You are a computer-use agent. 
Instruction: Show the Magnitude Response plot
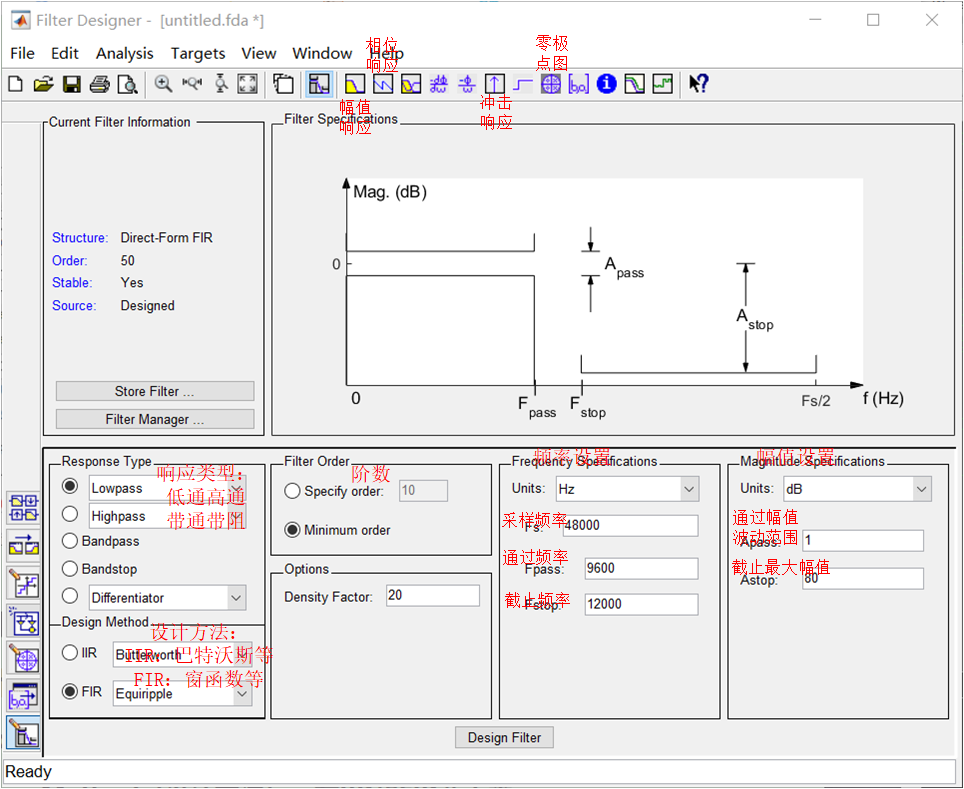(x=354, y=84)
